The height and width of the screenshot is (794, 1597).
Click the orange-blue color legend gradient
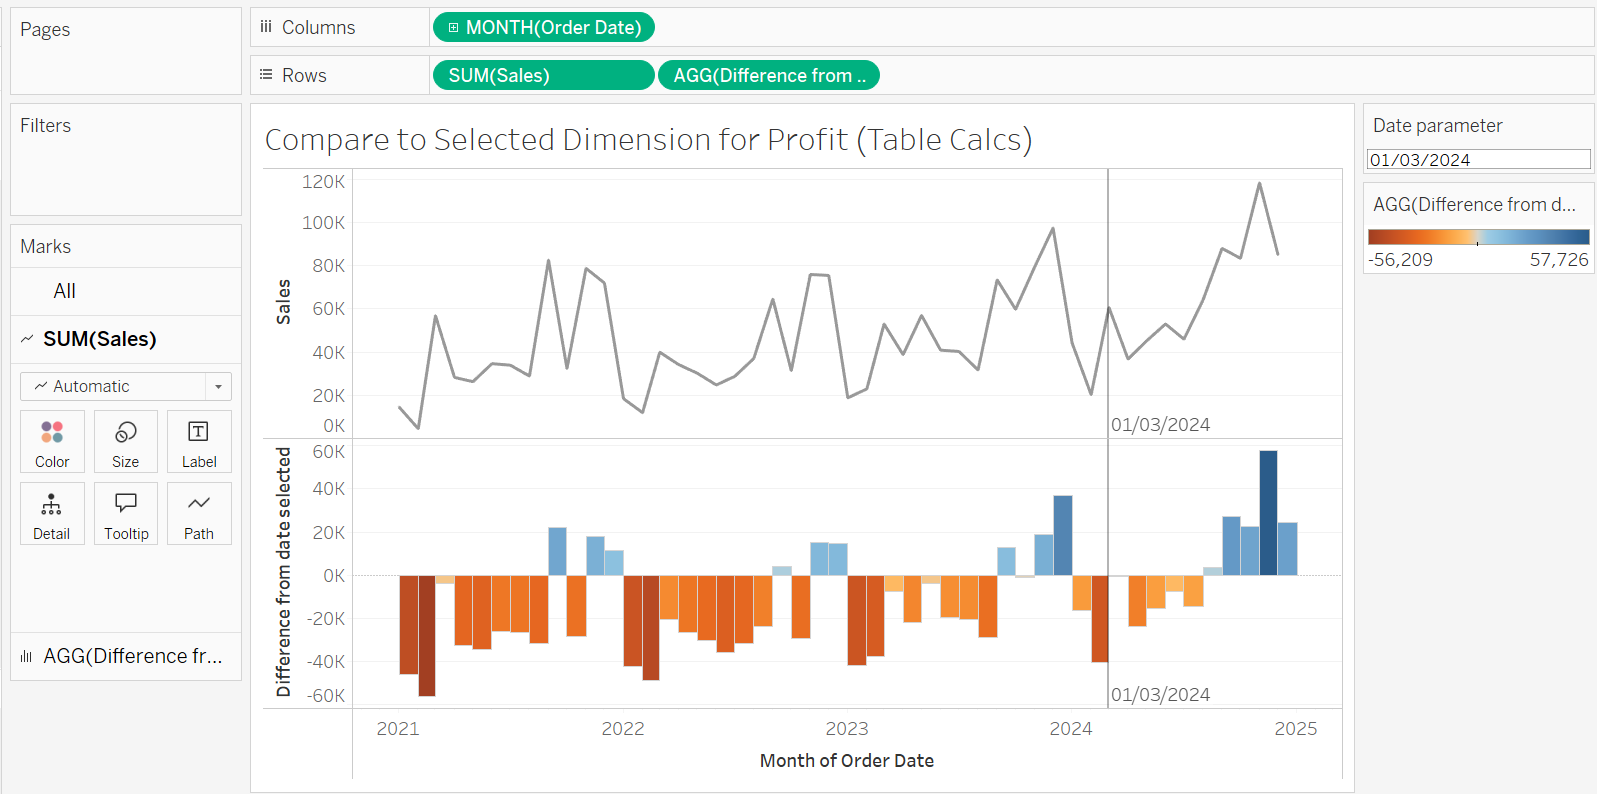tap(1478, 237)
